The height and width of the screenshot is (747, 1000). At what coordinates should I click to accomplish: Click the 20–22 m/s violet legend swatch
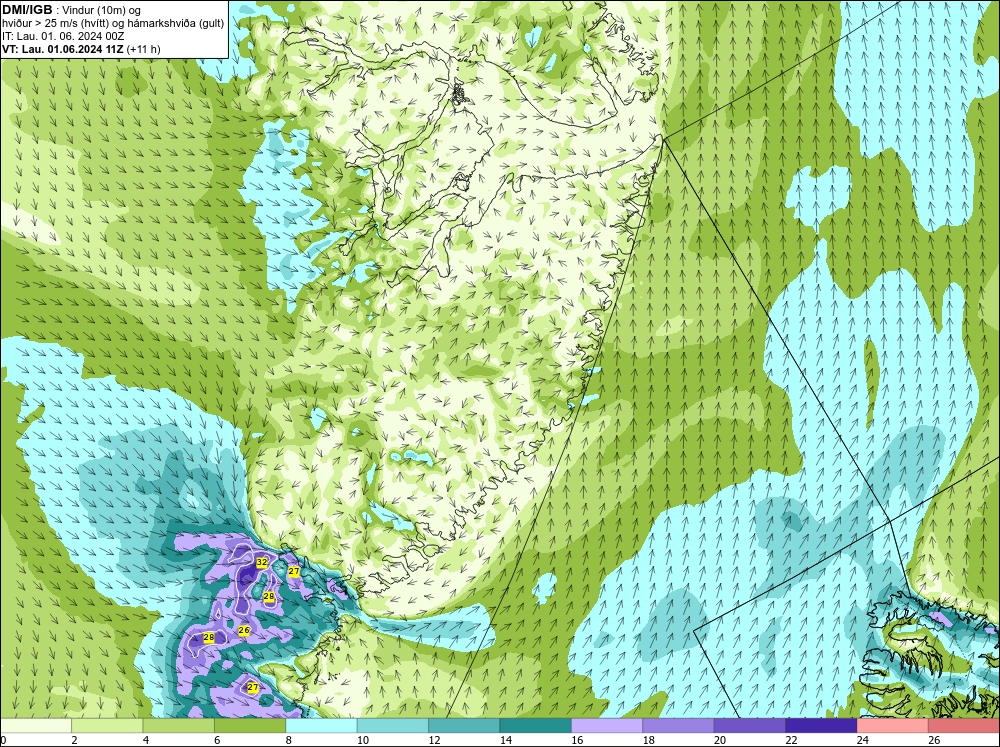[x=750, y=725]
